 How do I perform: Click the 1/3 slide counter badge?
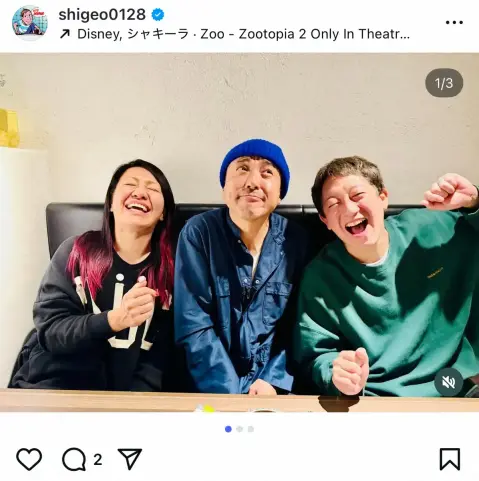(444, 83)
